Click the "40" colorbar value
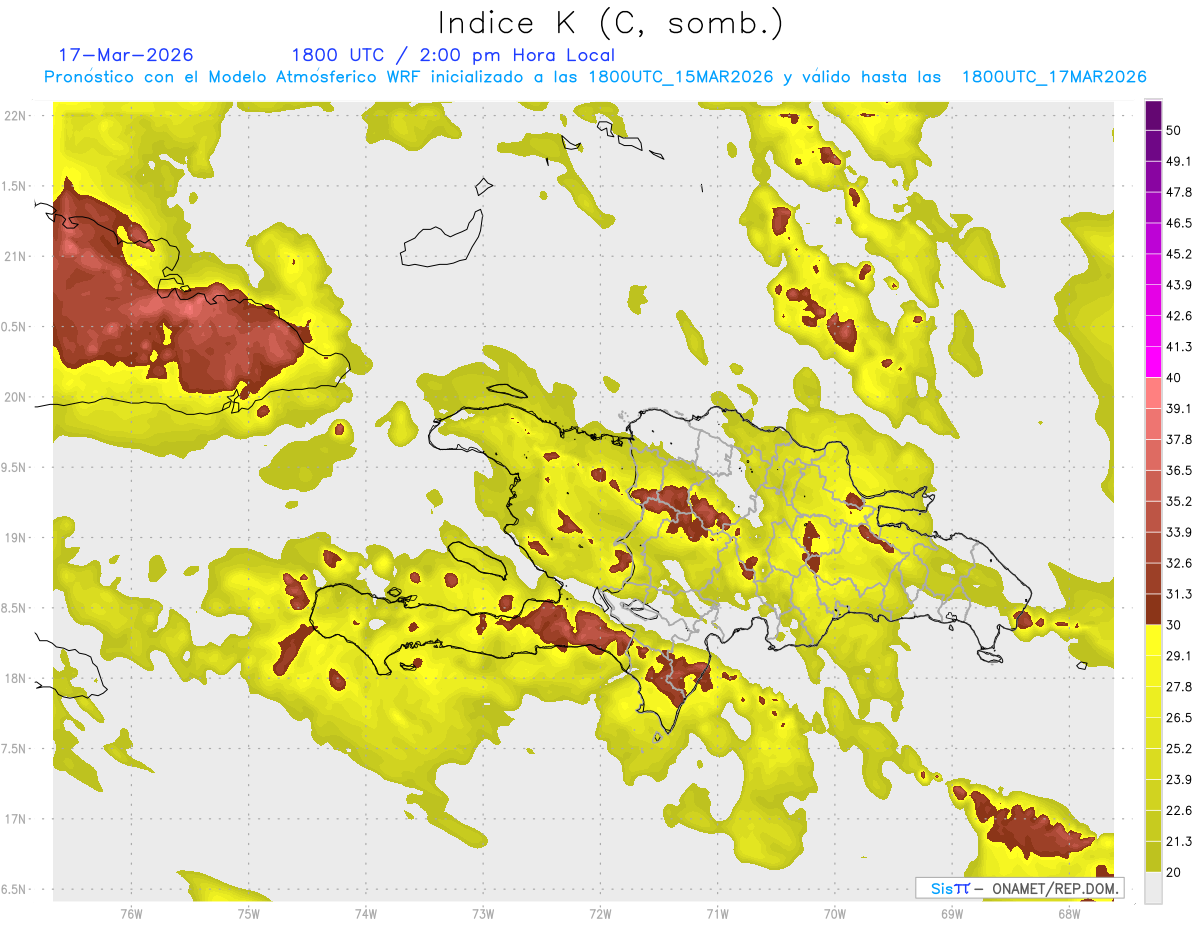Viewport: 1200px width, 927px height. click(1174, 378)
